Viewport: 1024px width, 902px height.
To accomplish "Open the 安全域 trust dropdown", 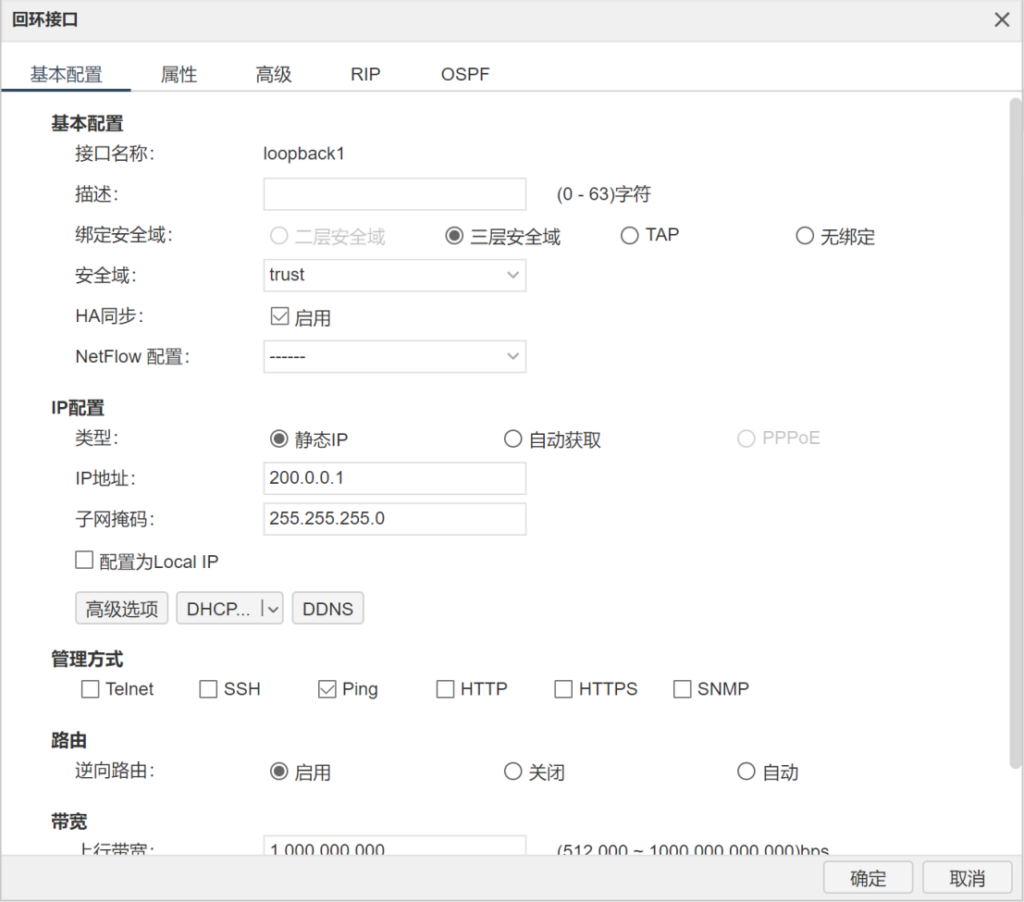I will pyautogui.click(x=394, y=275).
